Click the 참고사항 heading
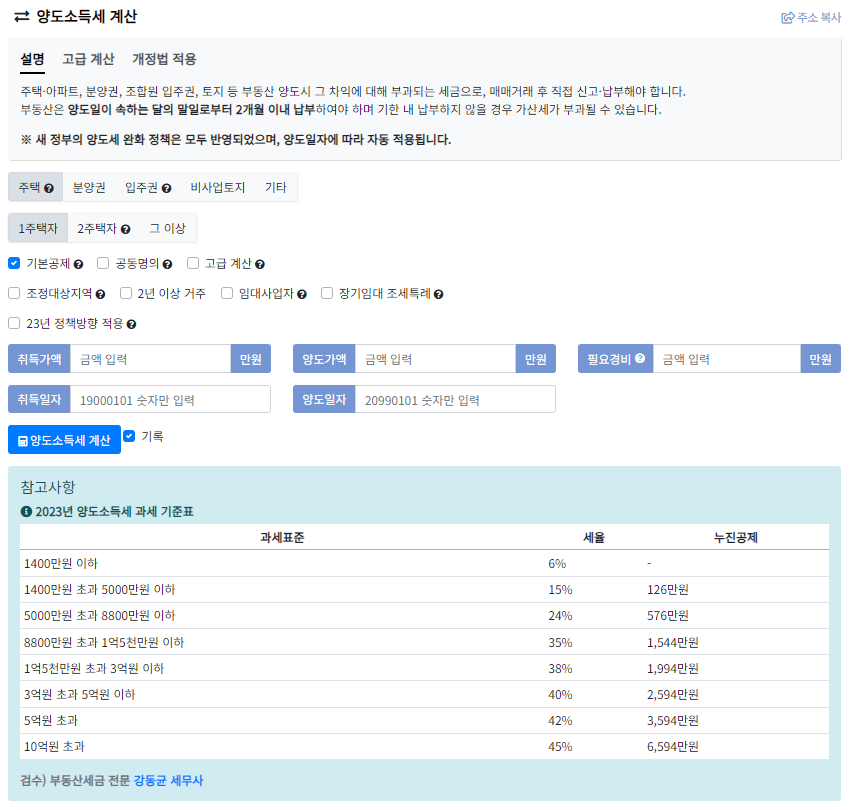Viewport: 849px width, 810px height. point(48,487)
